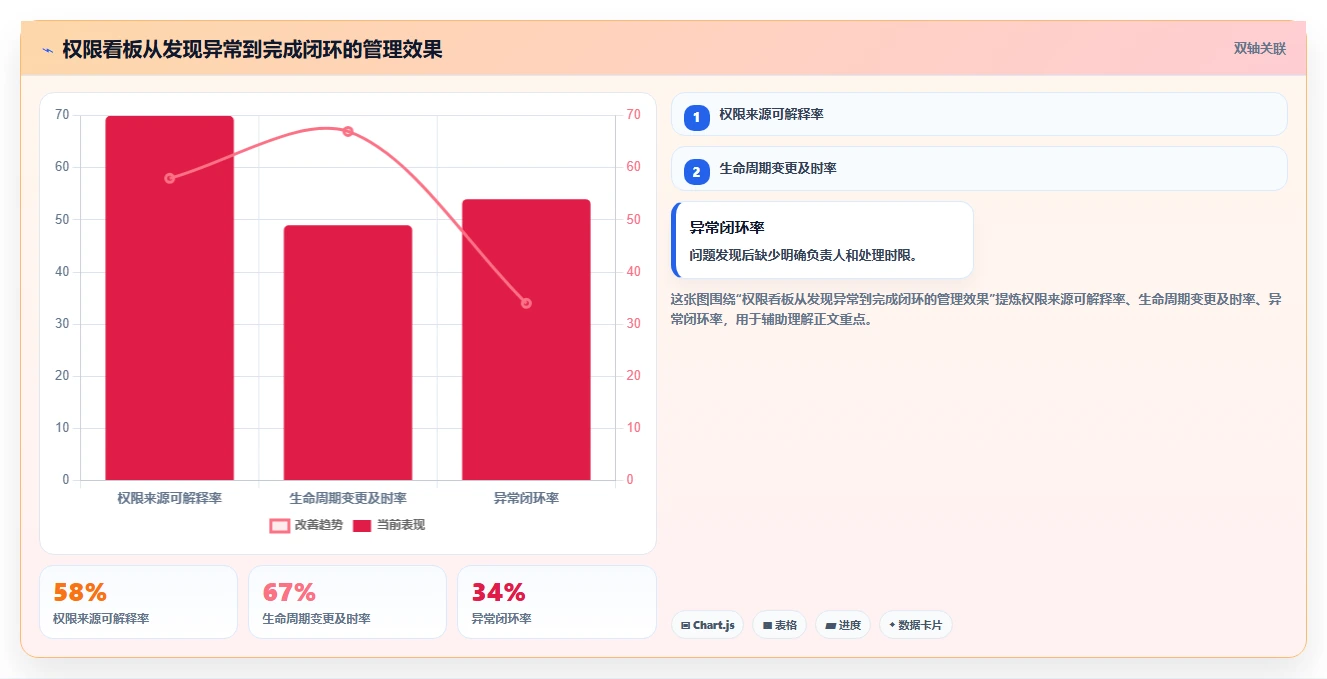Click the 双轴关联 label in the header
The height and width of the screenshot is (679, 1327).
coord(1259,49)
